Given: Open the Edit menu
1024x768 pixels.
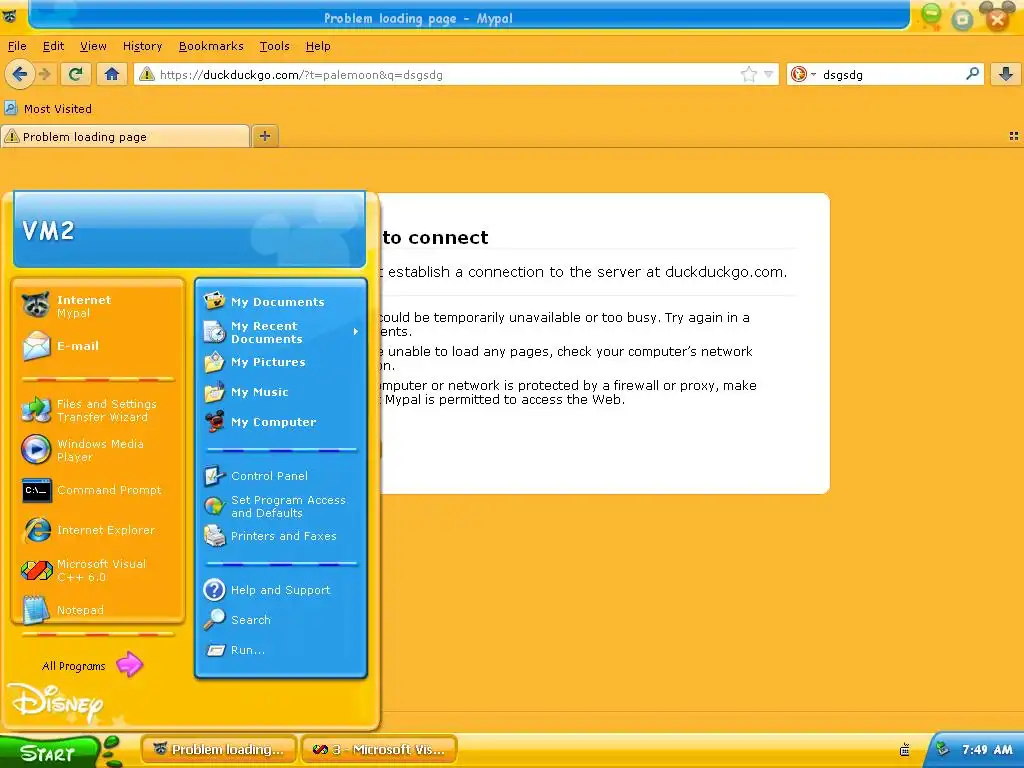Looking at the screenshot, I should (x=53, y=46).
